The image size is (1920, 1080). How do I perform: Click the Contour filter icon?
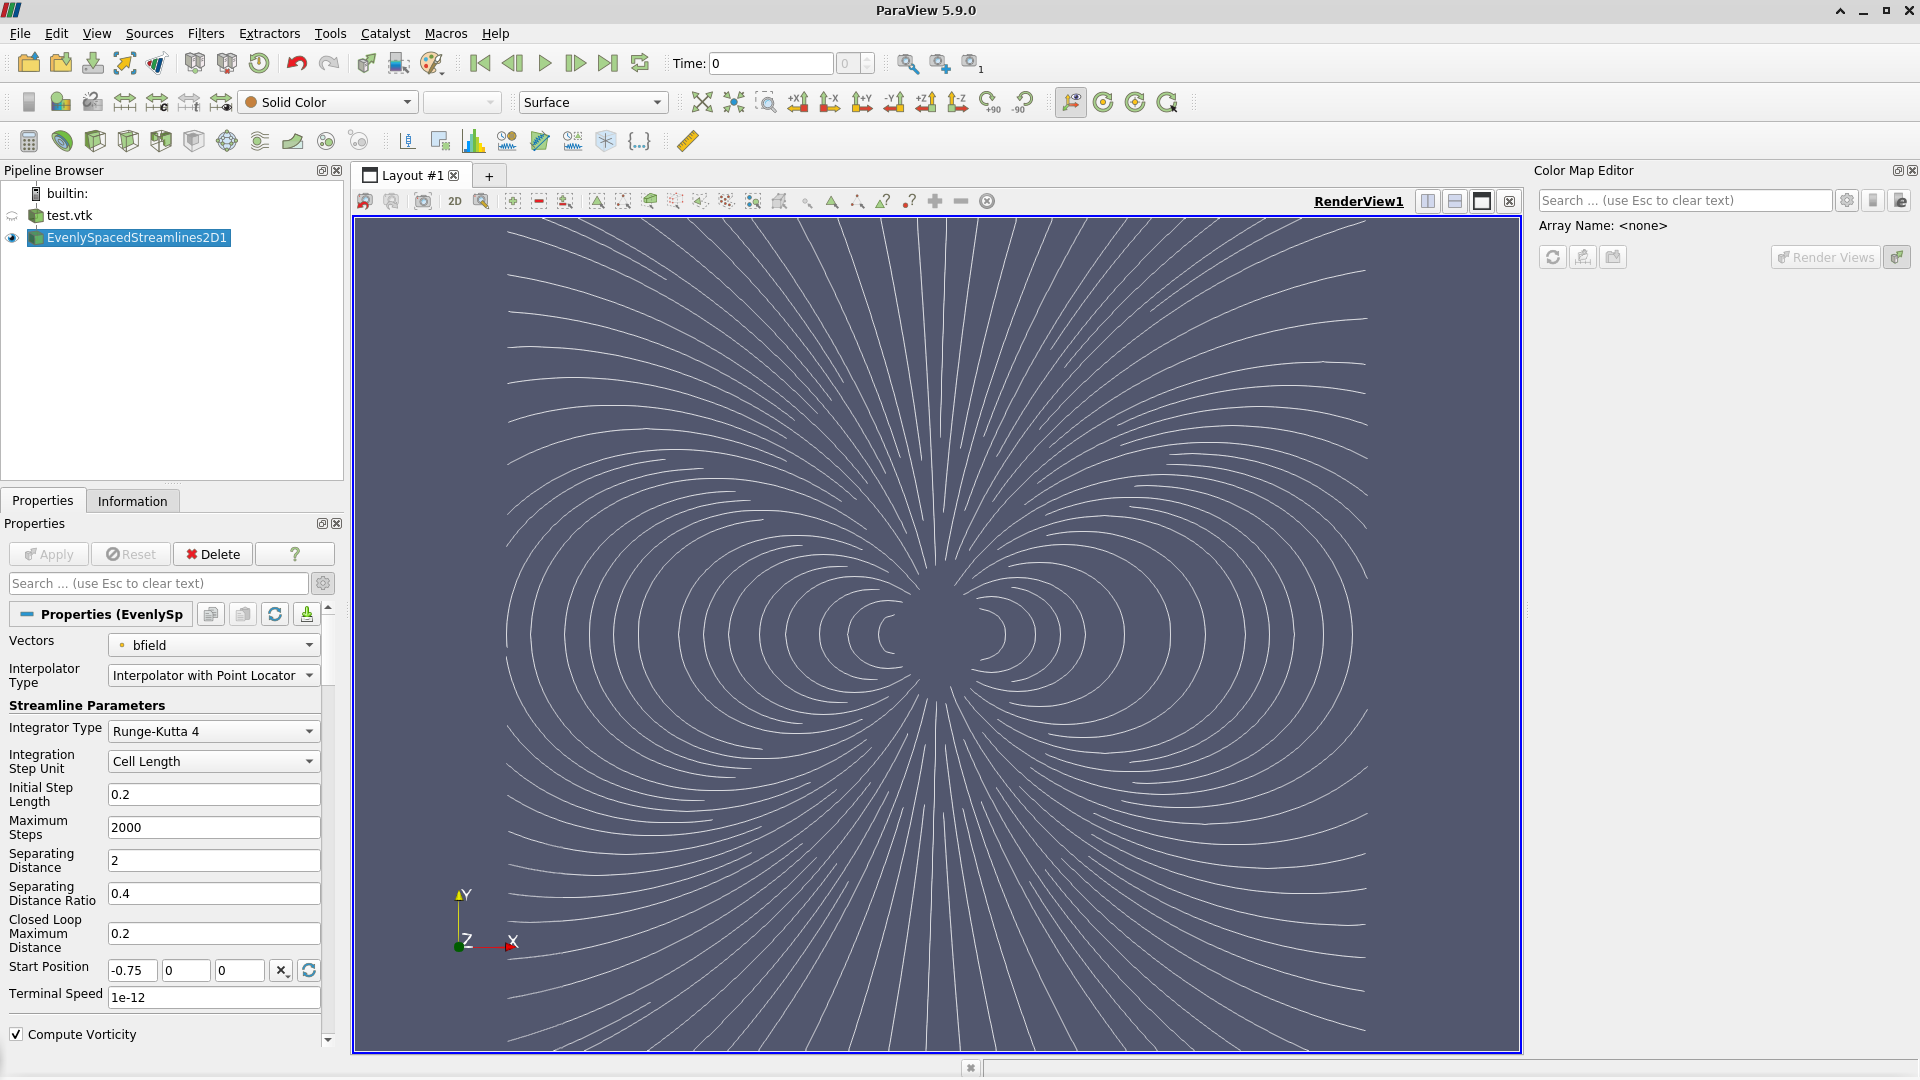pyautogui.click(x=62, y=141)
